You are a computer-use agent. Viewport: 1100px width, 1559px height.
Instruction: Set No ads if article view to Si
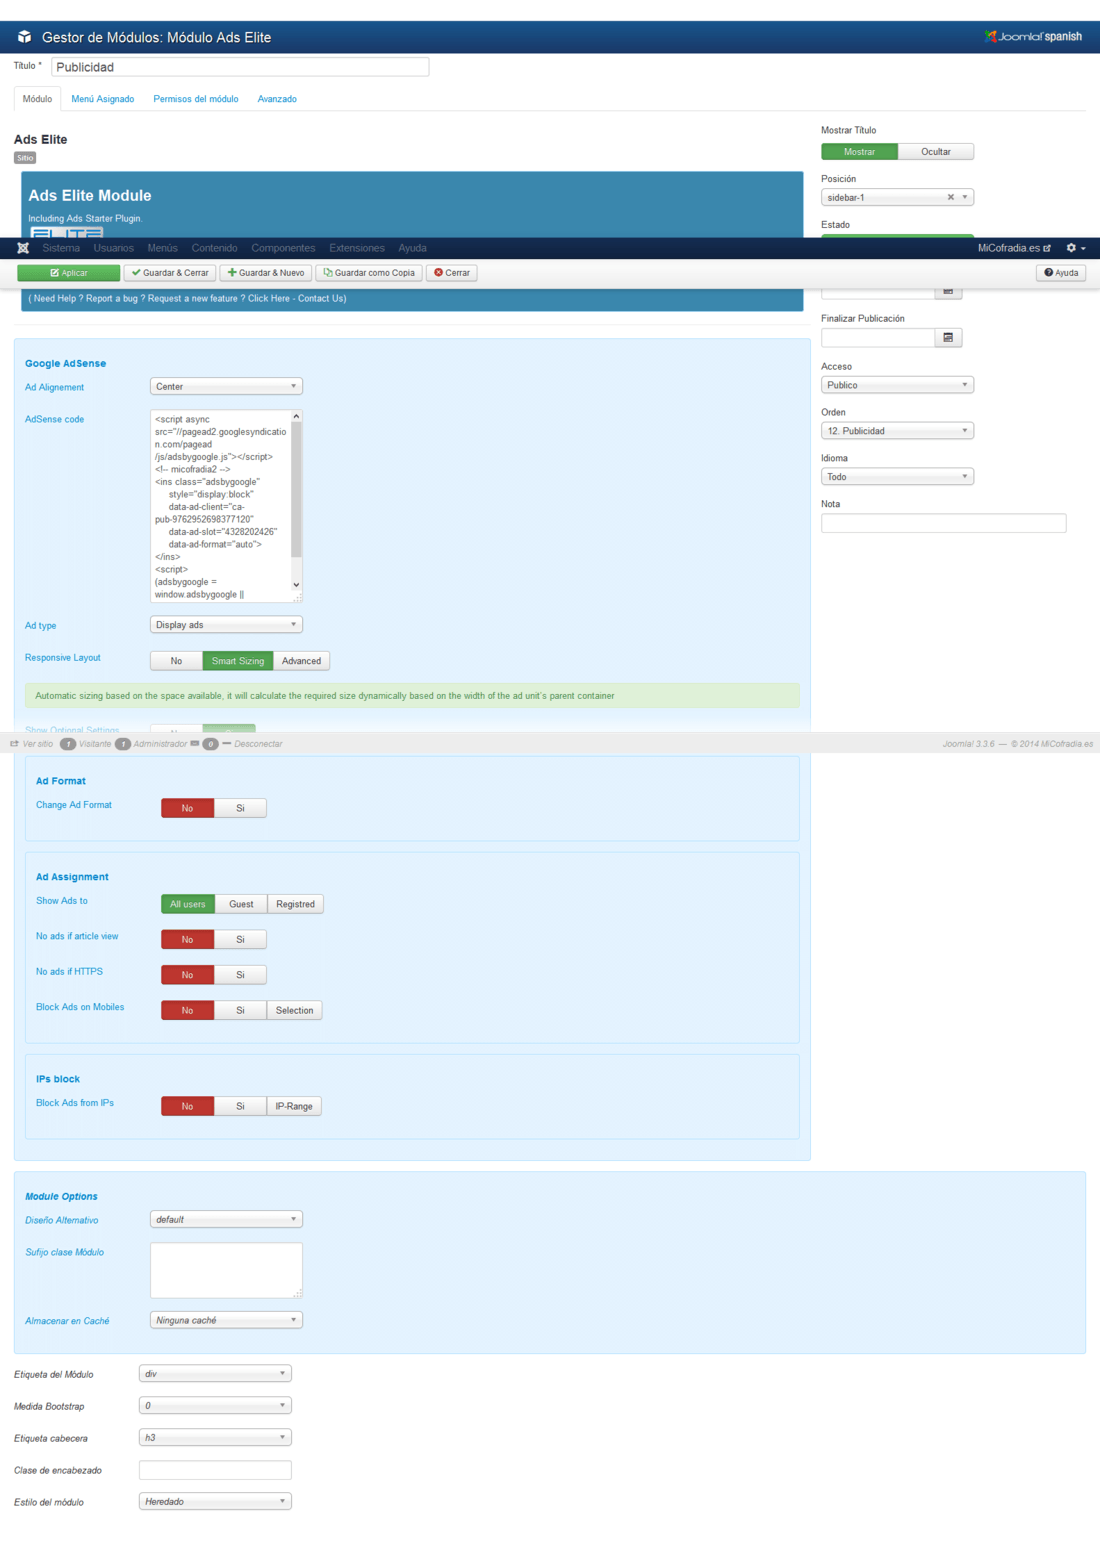point(240,939)
